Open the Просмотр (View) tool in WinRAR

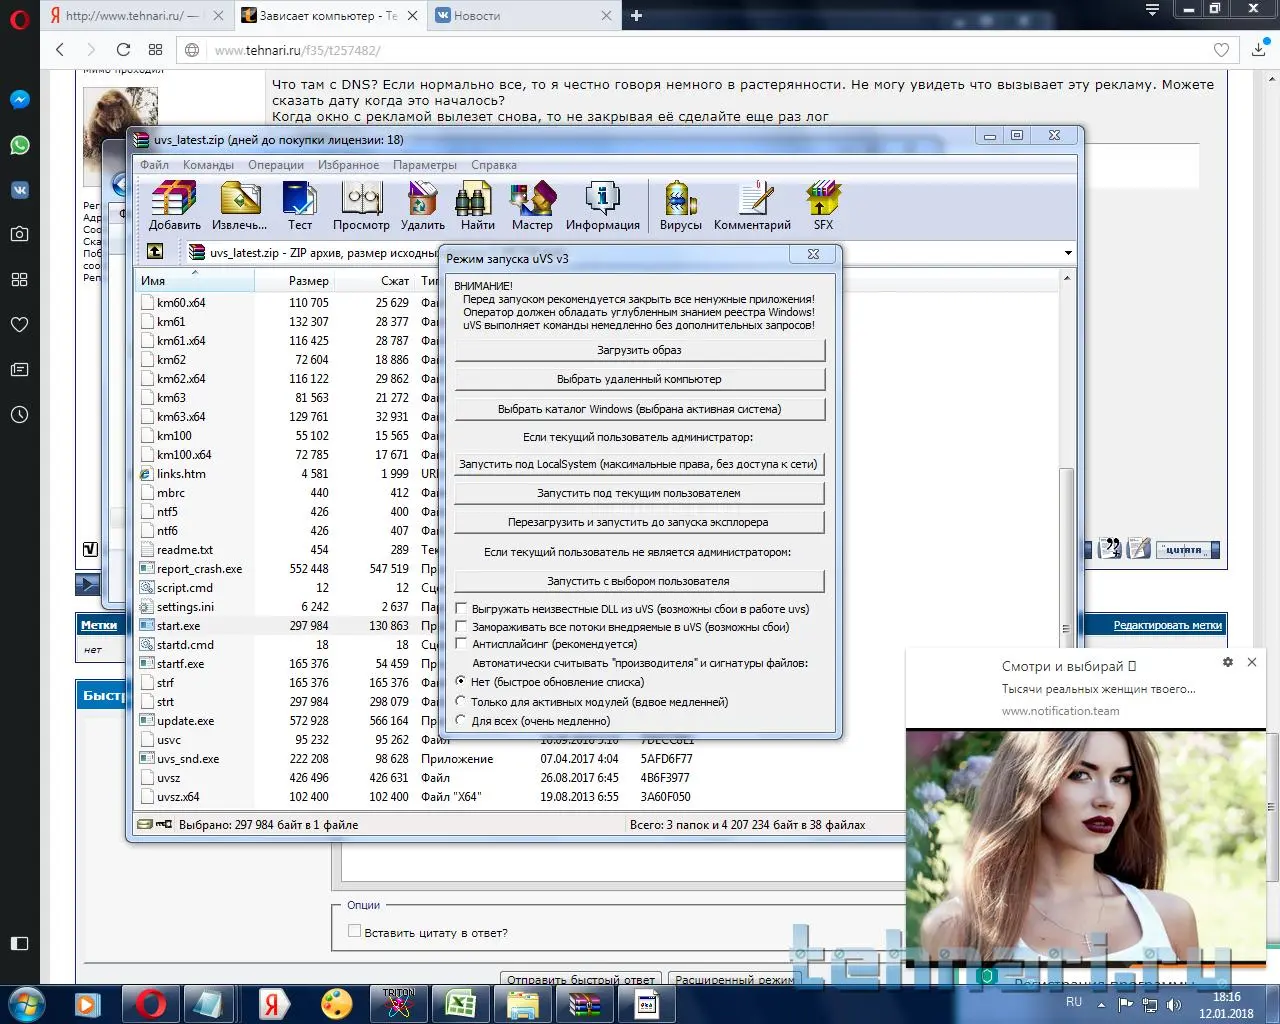pos(361,206)
